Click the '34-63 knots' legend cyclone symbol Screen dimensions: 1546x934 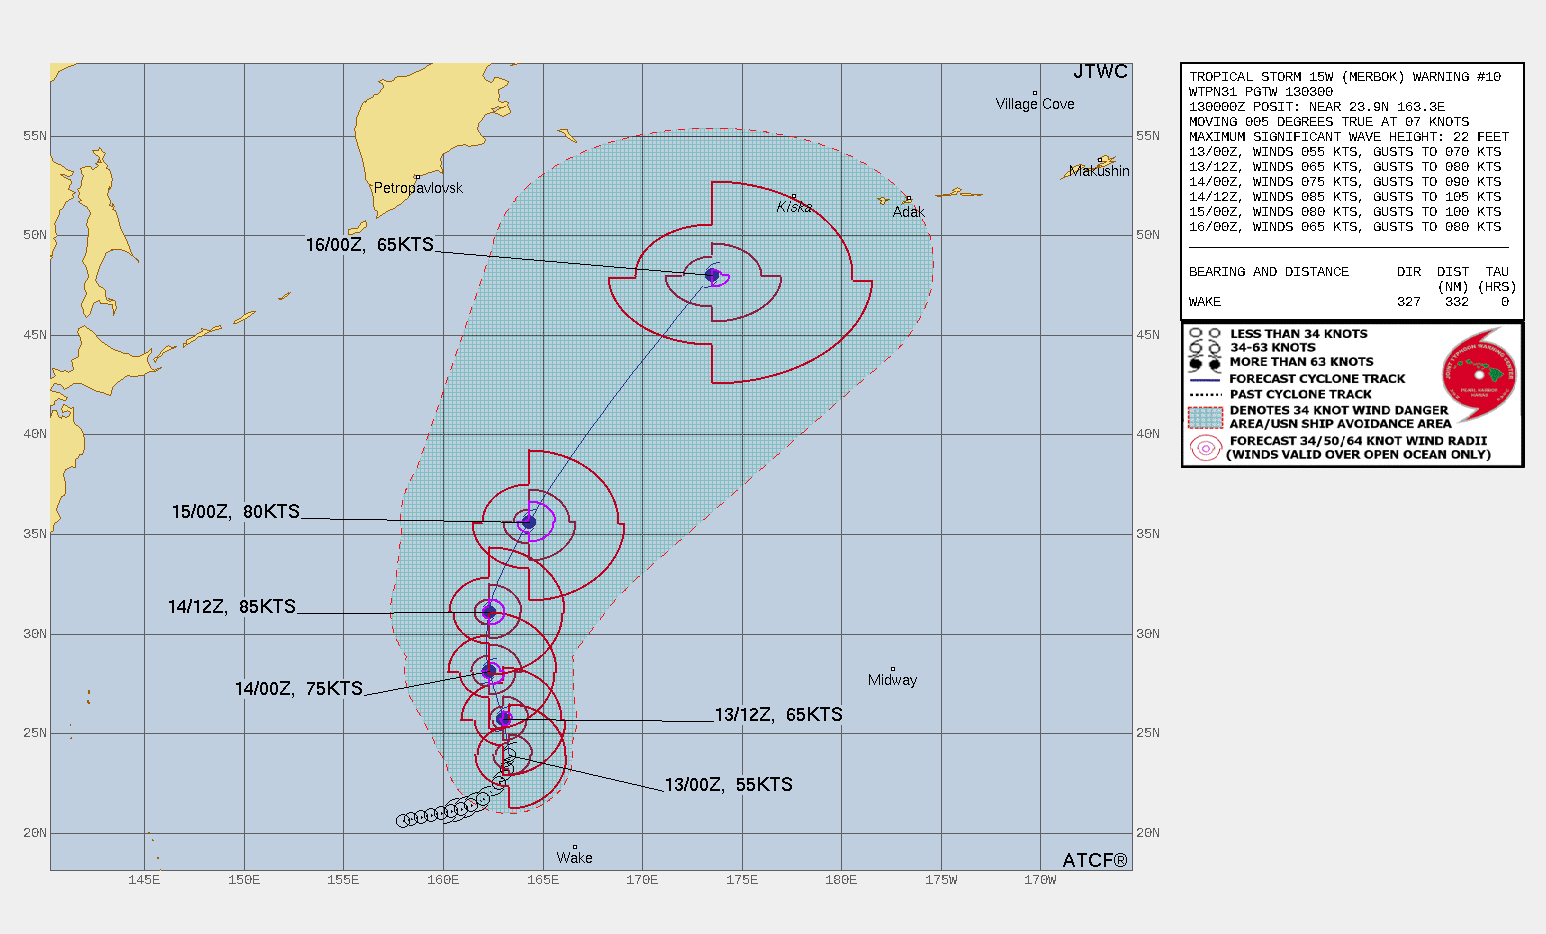click(x=1205, y=348)
